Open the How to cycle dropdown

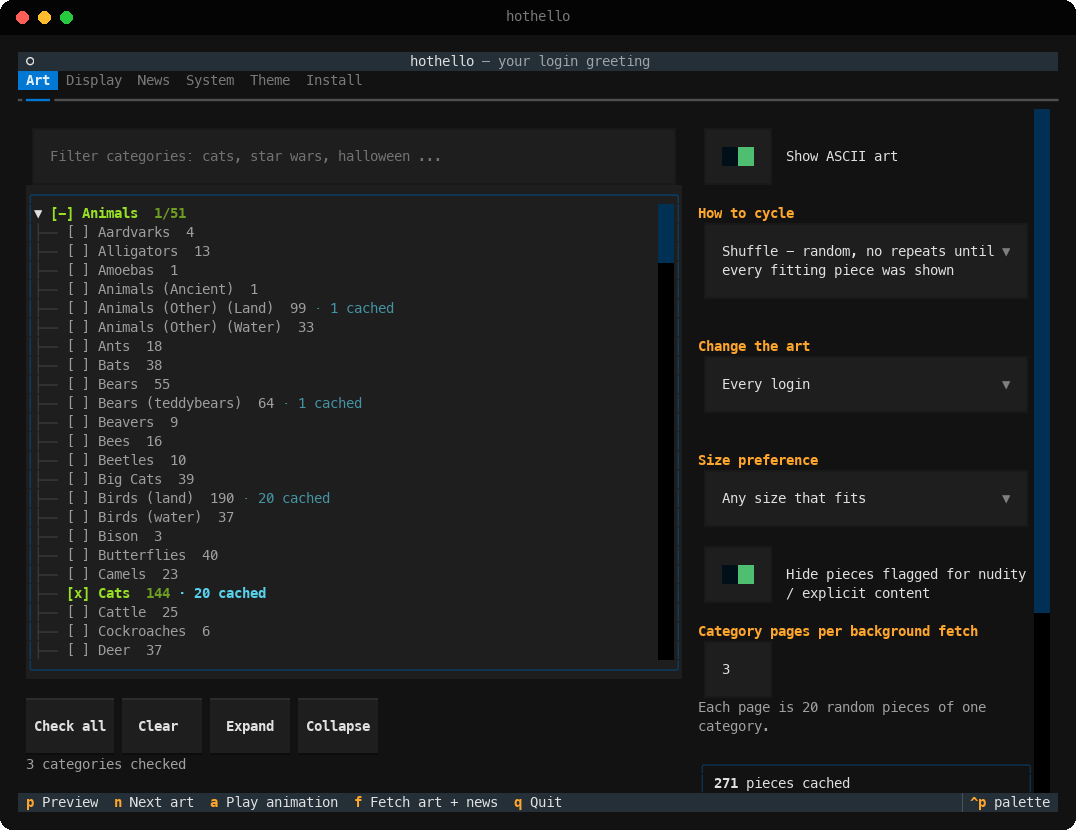point(865,261)
